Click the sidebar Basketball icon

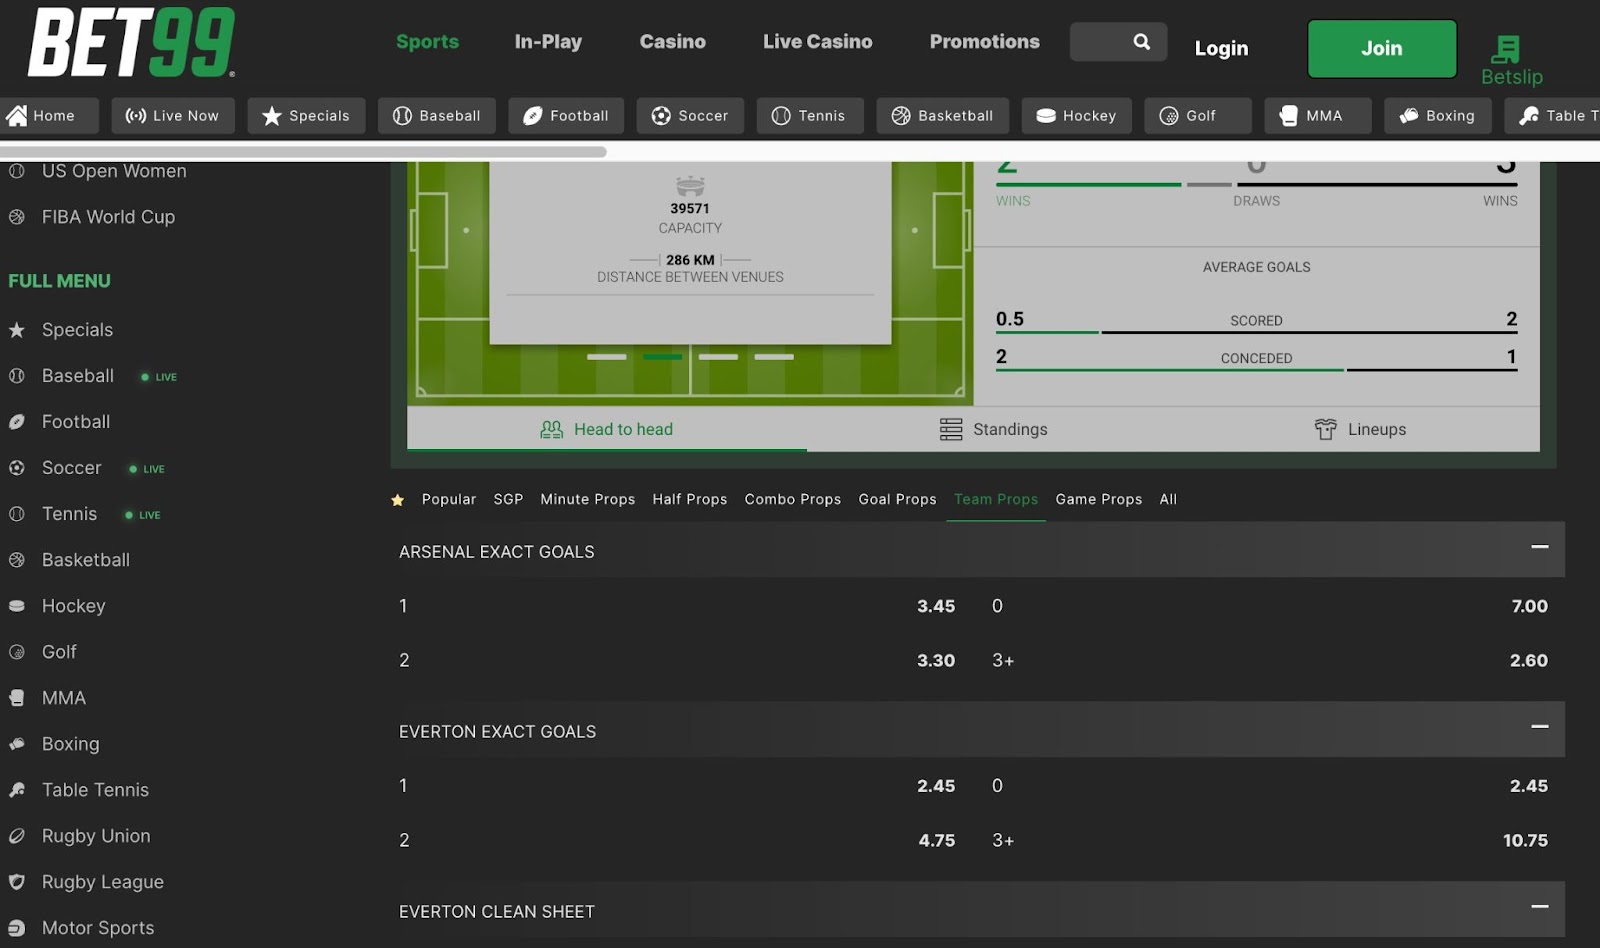(x=17, y=560)
